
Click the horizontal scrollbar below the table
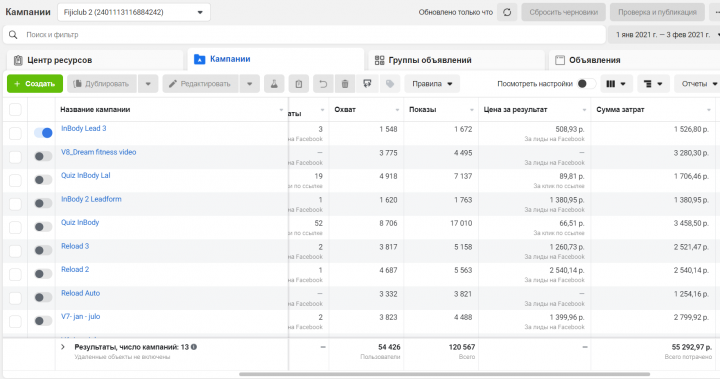pyautogui.click(x=444, y=374)
